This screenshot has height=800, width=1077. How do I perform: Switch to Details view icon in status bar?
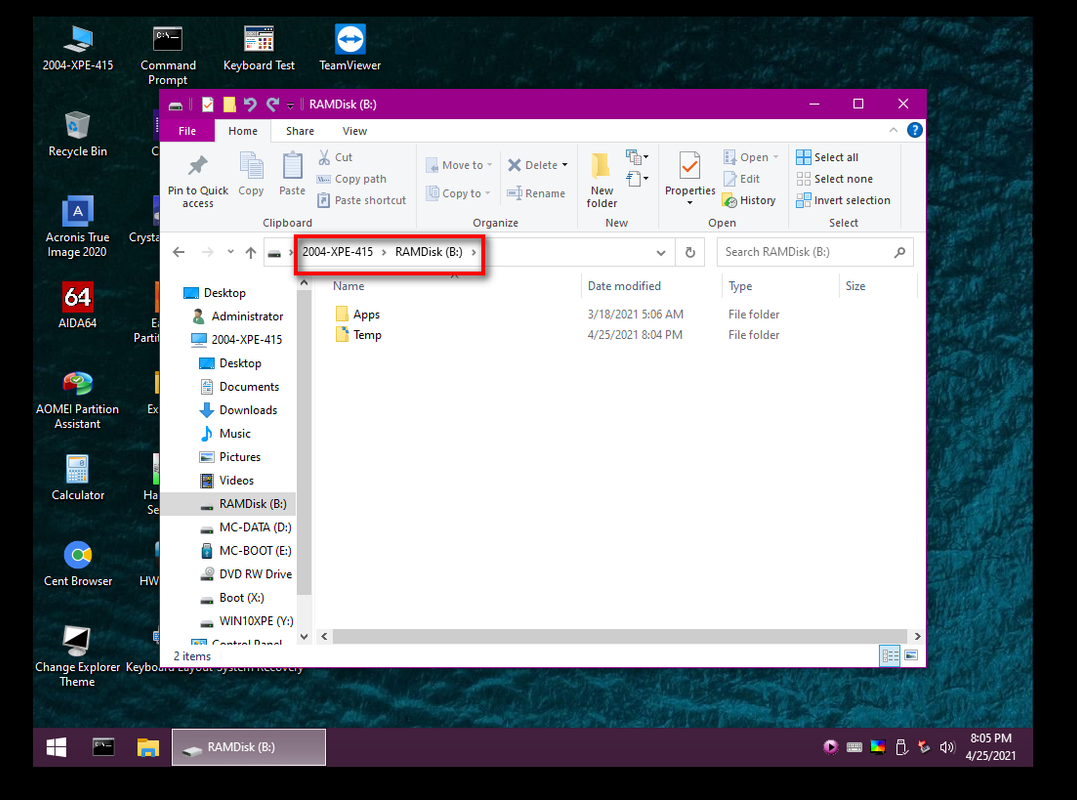tap(889, 656)
